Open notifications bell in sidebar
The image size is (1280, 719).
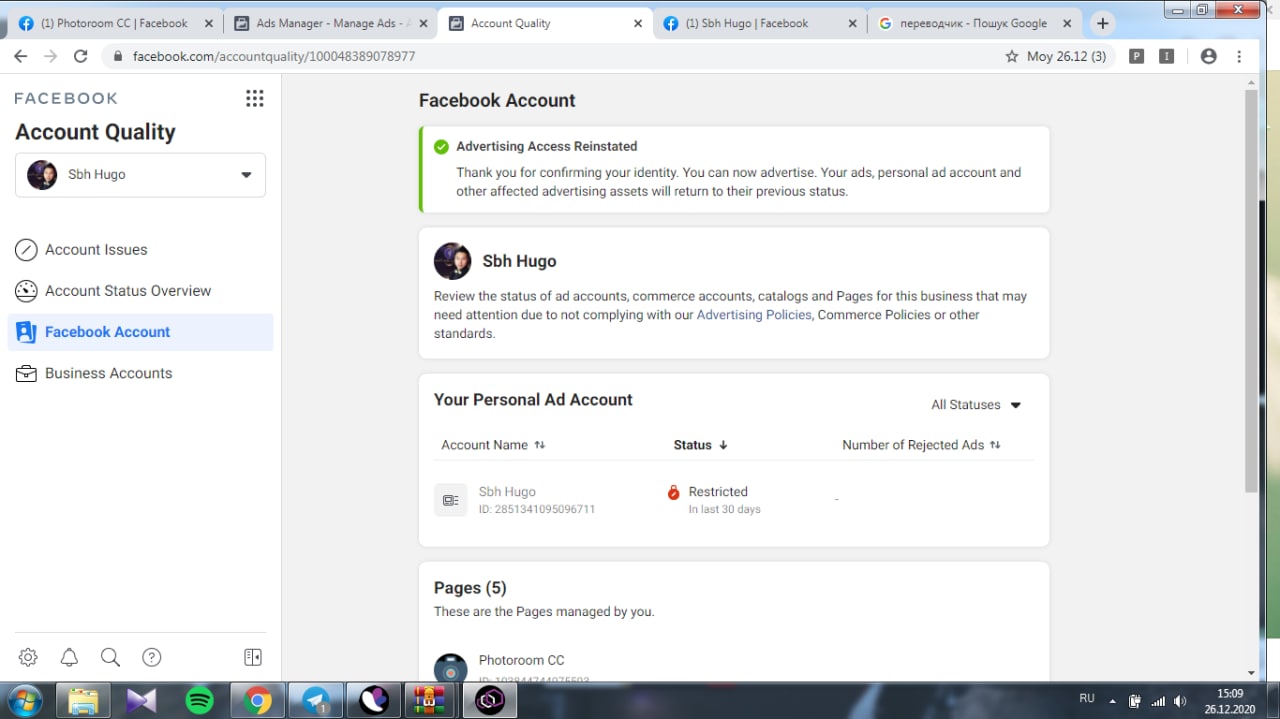click(69, 657)
